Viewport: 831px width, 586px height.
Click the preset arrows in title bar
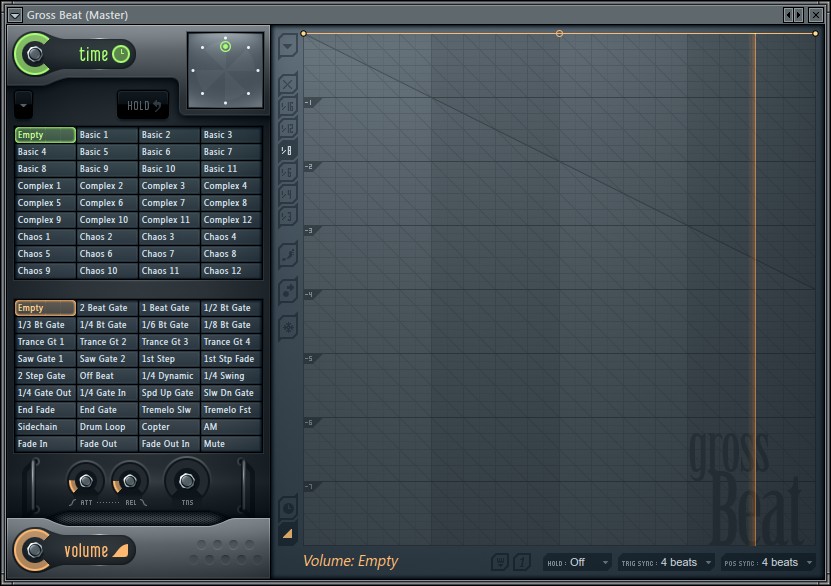(793, 15)
